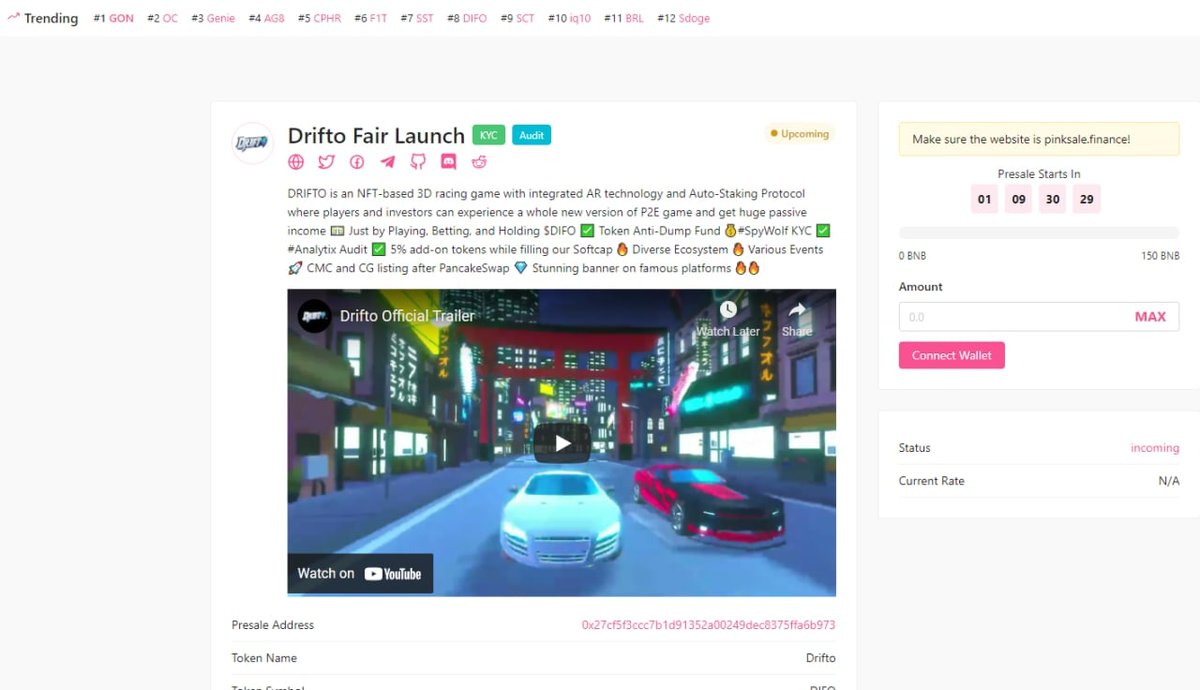Click the countdown seconds box '29'
This screenshot has height=690, width=1200.
point(1086,199)
